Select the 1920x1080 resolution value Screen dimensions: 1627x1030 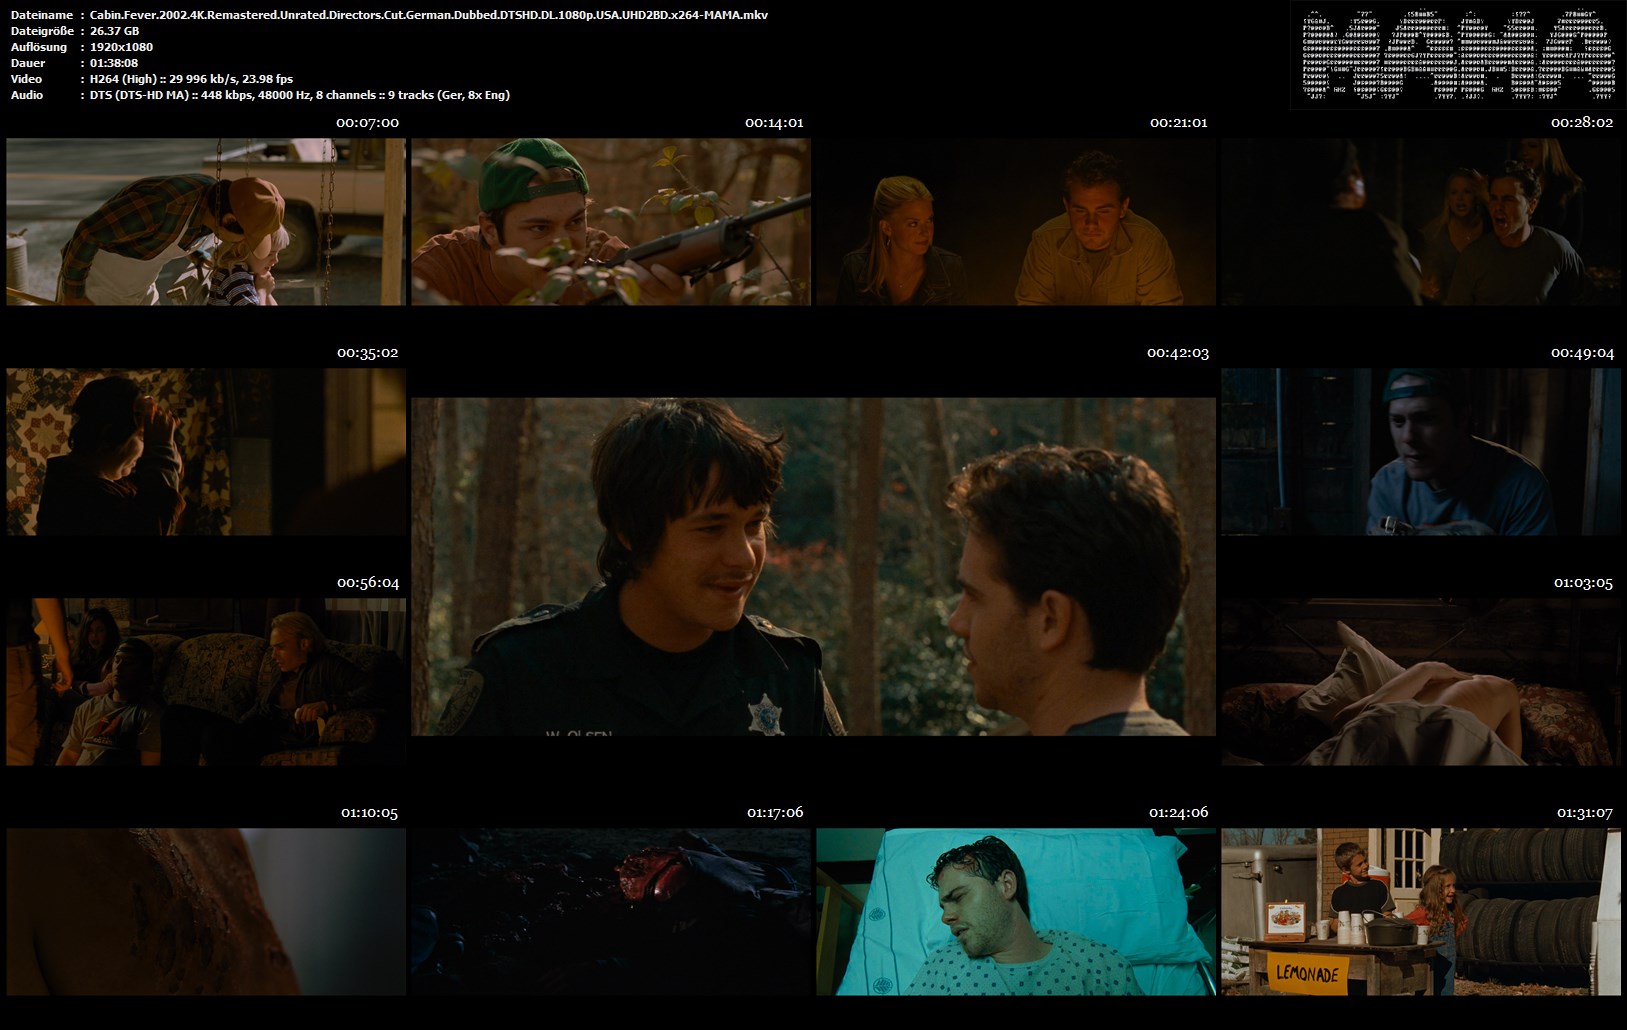coord(121,47)
